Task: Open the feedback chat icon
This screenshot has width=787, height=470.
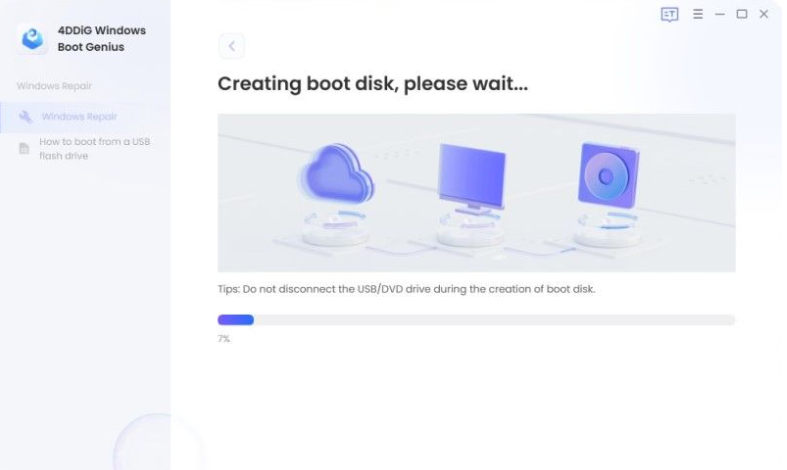Action: point(669,14)
